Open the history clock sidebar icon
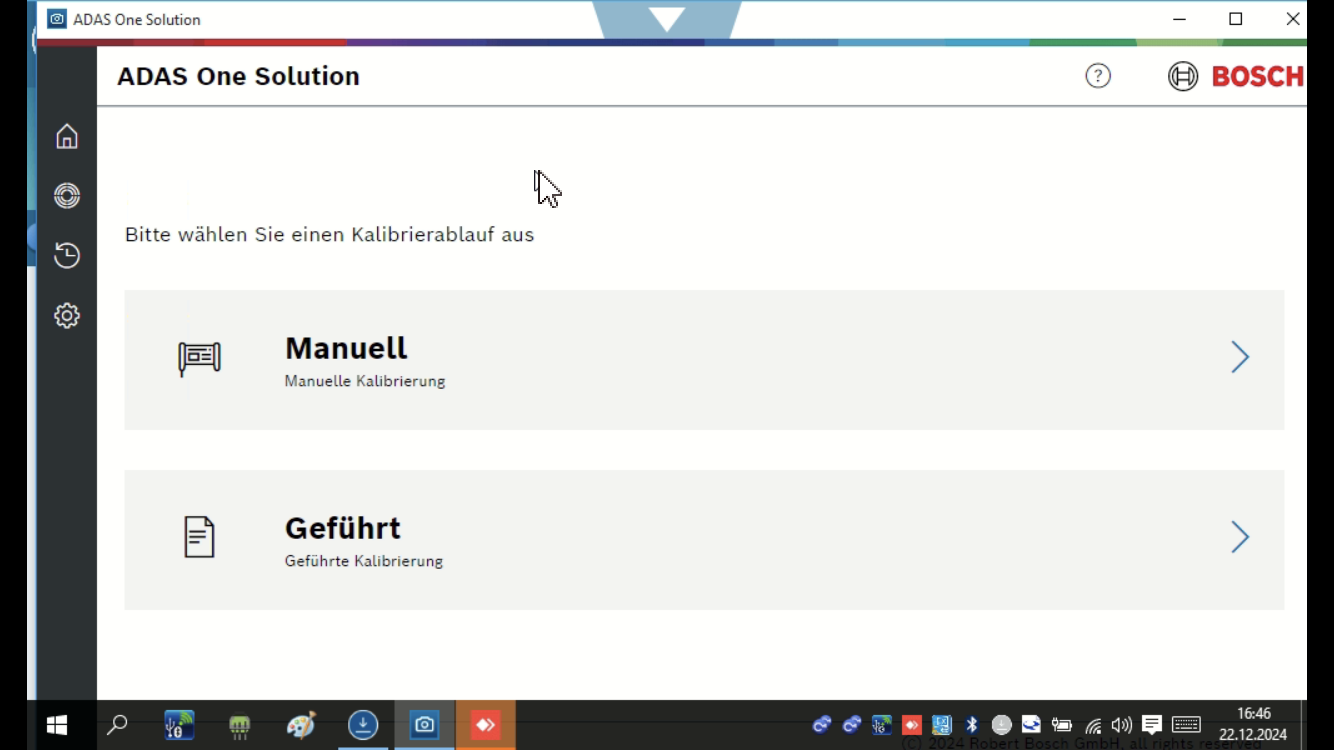Image resolution: width=1334 pixels, height=750 pixels. pos(67,255)
